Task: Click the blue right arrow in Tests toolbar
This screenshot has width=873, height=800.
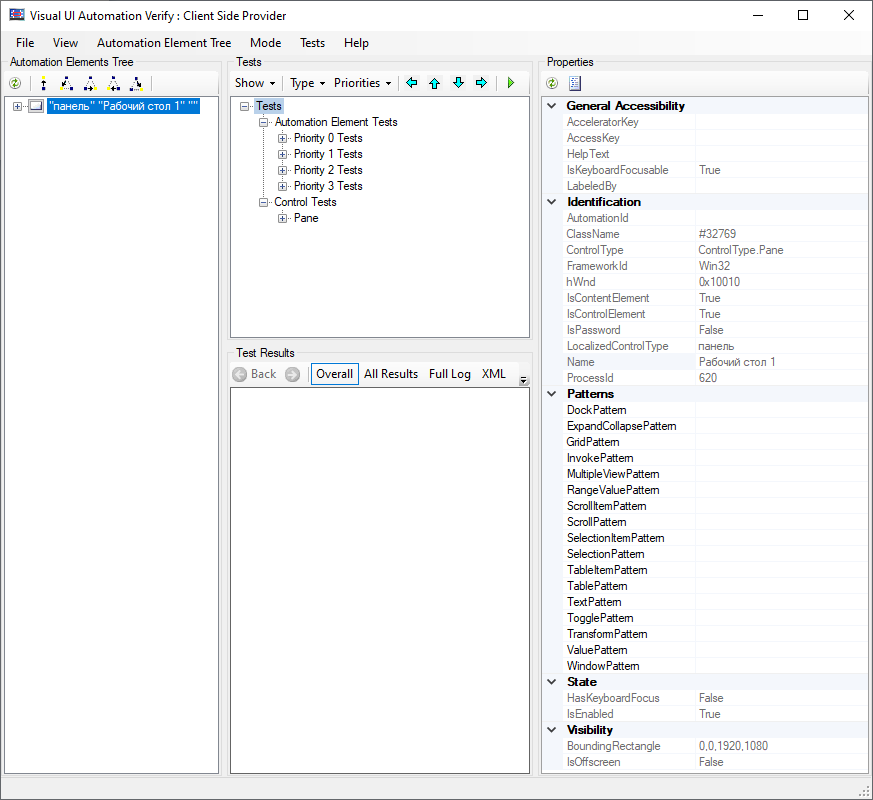Action: pyautogui.click(x=481, y=83)
